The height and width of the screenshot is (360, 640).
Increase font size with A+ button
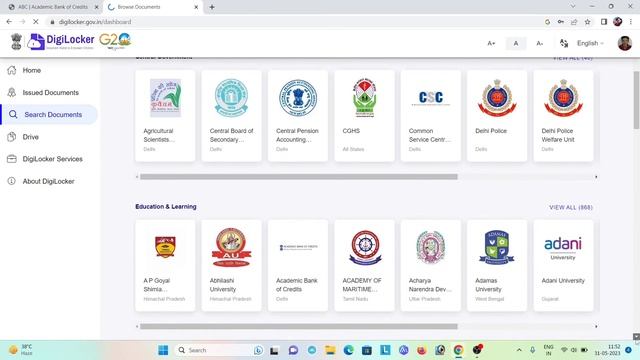pyautogui.click(x=491, y=43)
